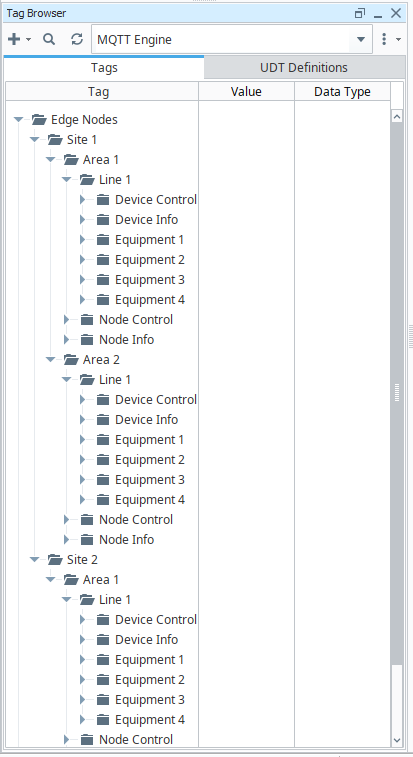Open the three-dot more options menu
Viewport: 413px width, 757px height.
coord(384,39)
